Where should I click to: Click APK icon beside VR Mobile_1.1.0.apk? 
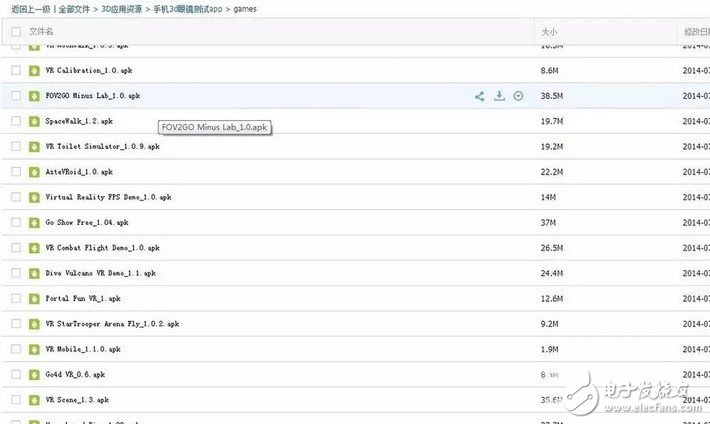(x=37, y=349)
